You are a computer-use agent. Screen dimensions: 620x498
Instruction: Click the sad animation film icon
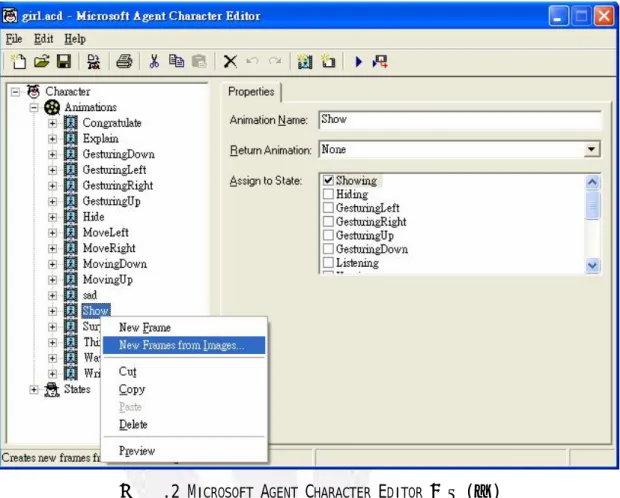point(71,295)
